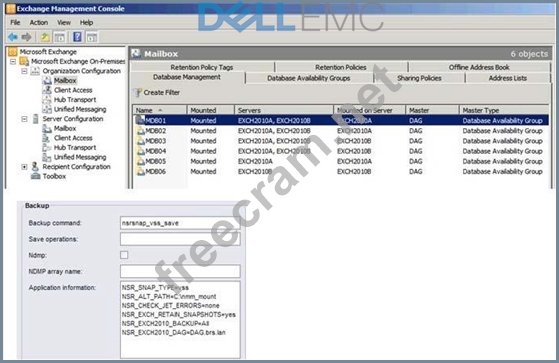Click the Back arrow toolbar icon
The width and height of the screenshot is (559, 363).
pos(13,37)
